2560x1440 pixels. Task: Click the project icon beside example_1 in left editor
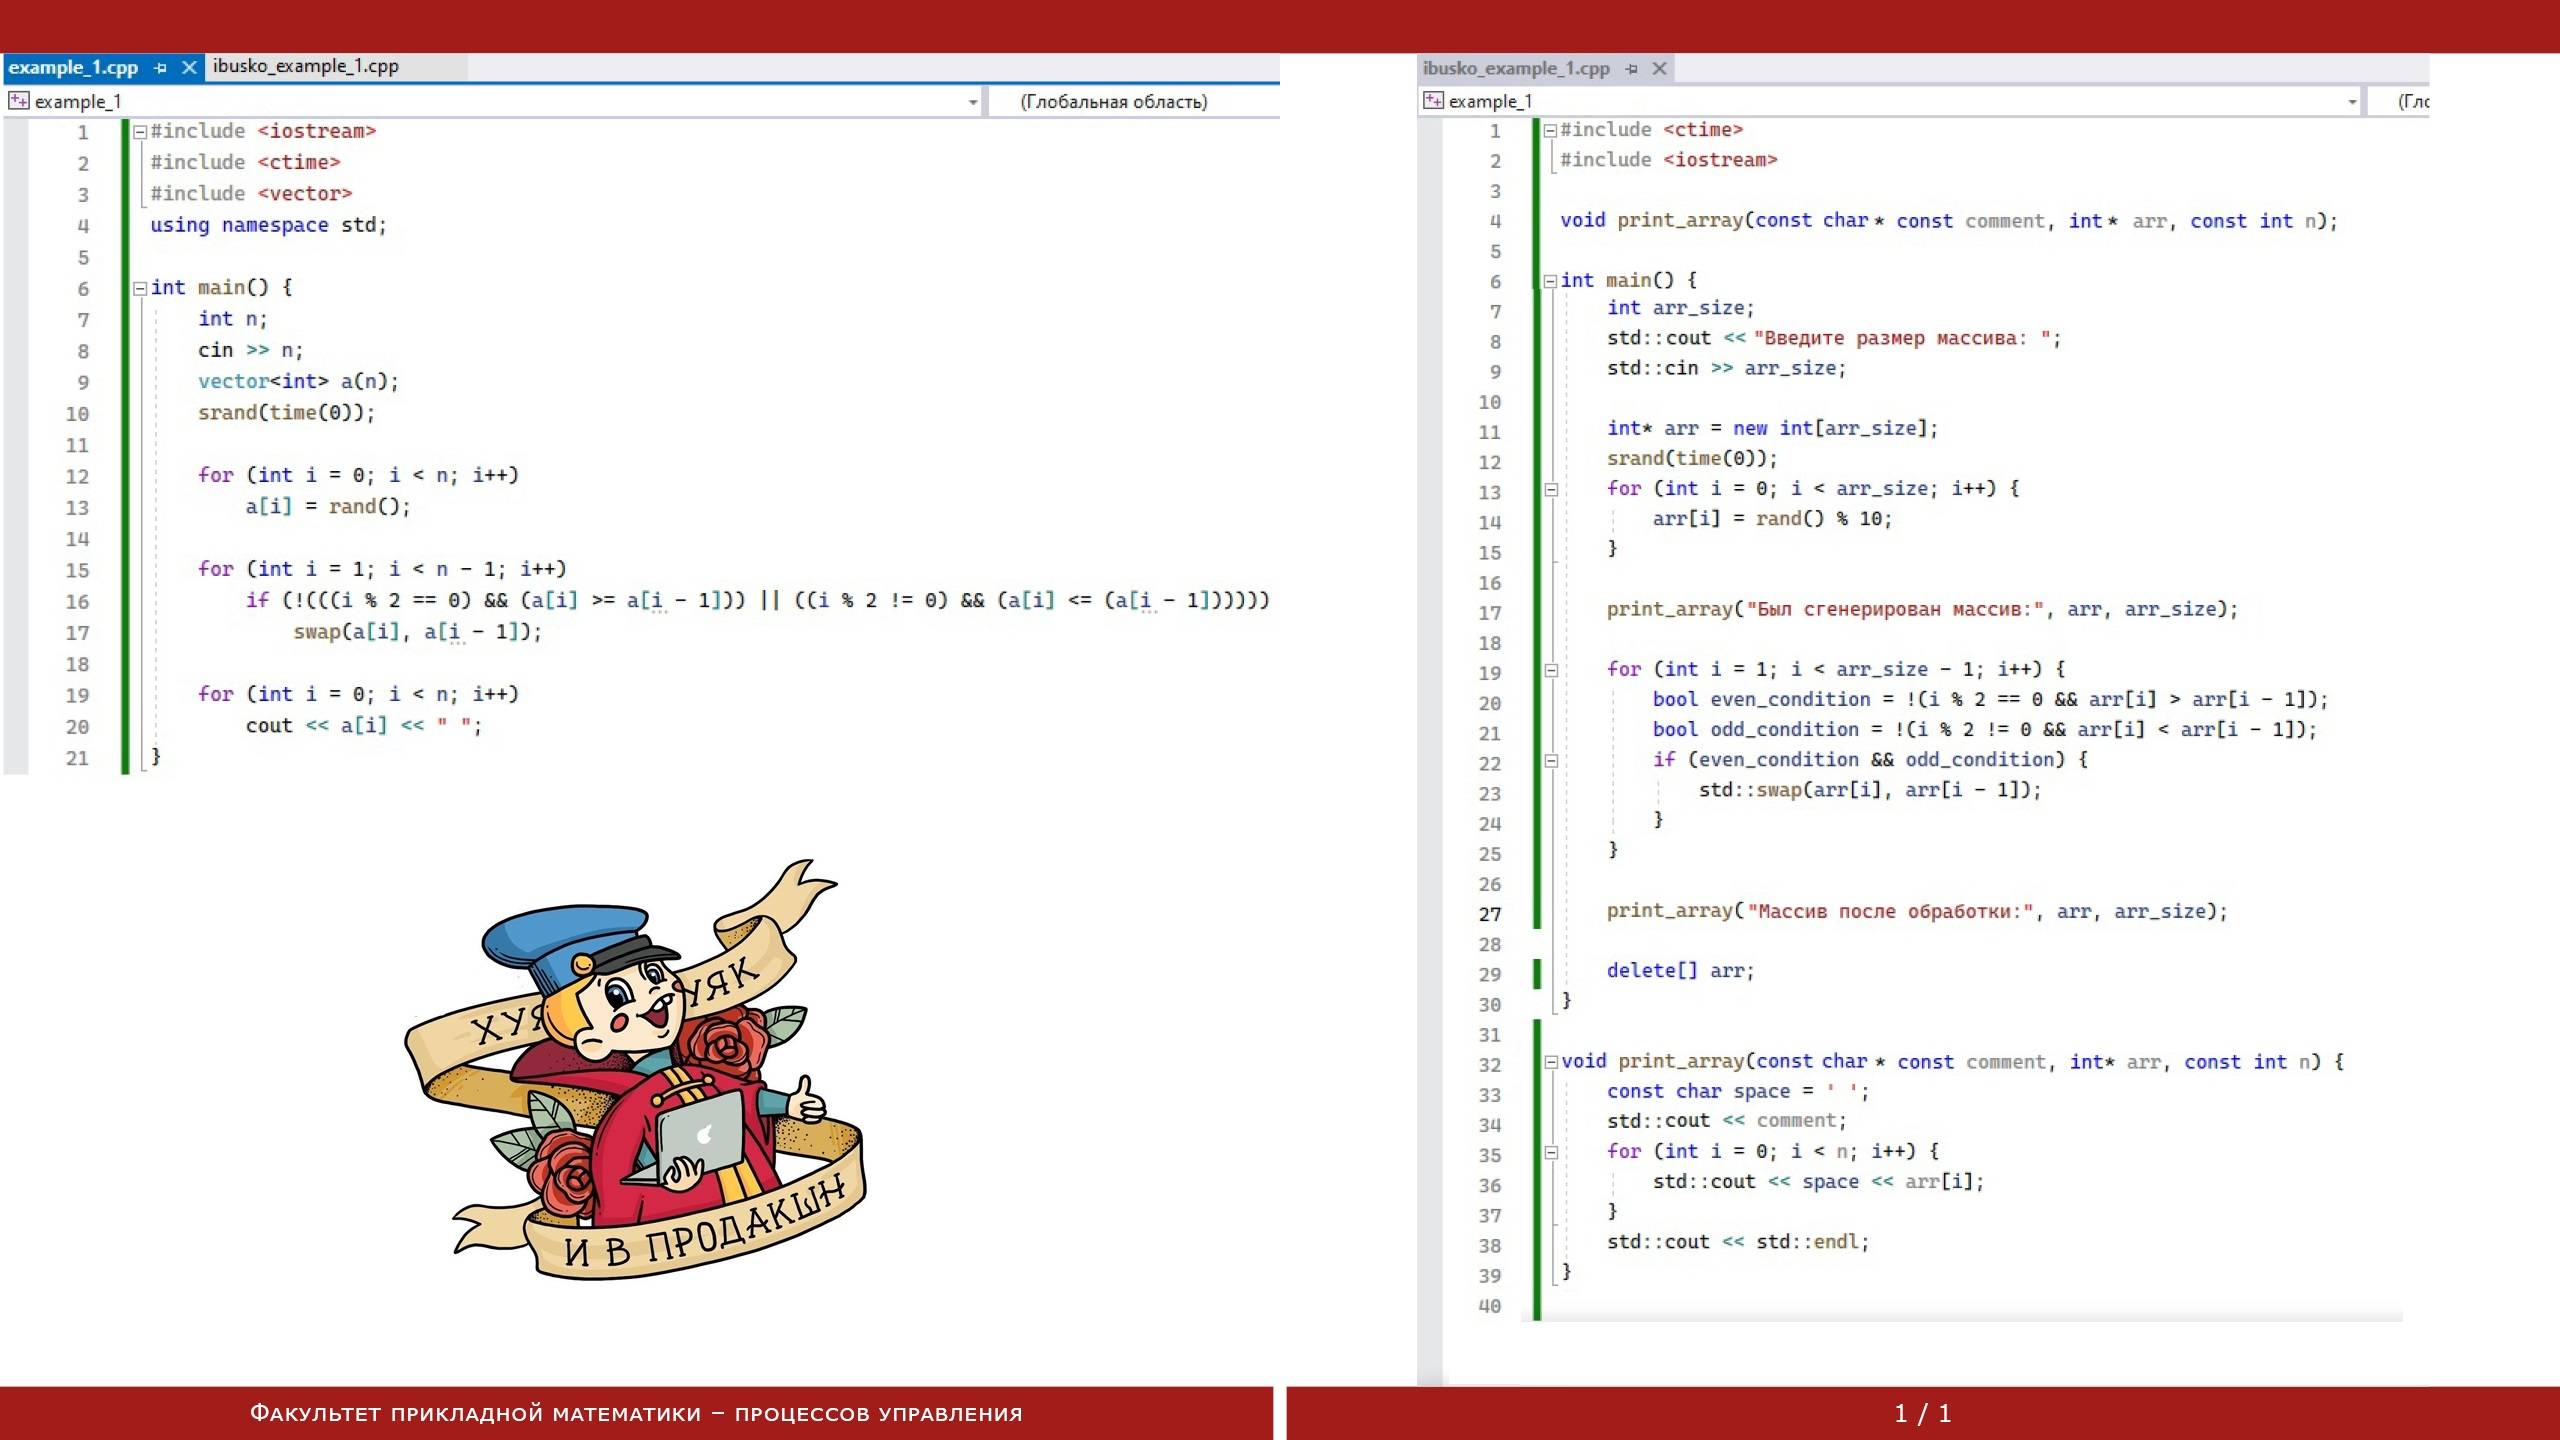coord(18,101)
